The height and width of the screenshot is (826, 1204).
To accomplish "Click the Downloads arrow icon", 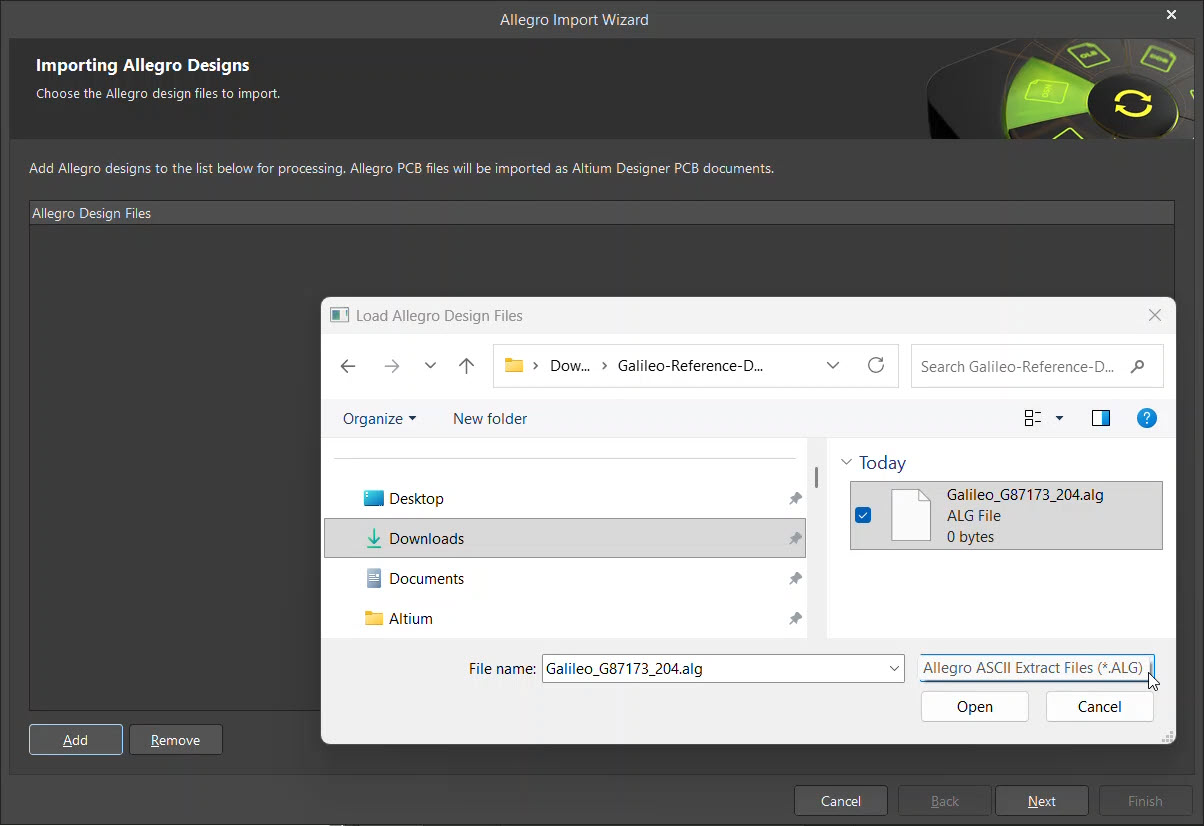I will pyautogui.click(x=374, y=538).
